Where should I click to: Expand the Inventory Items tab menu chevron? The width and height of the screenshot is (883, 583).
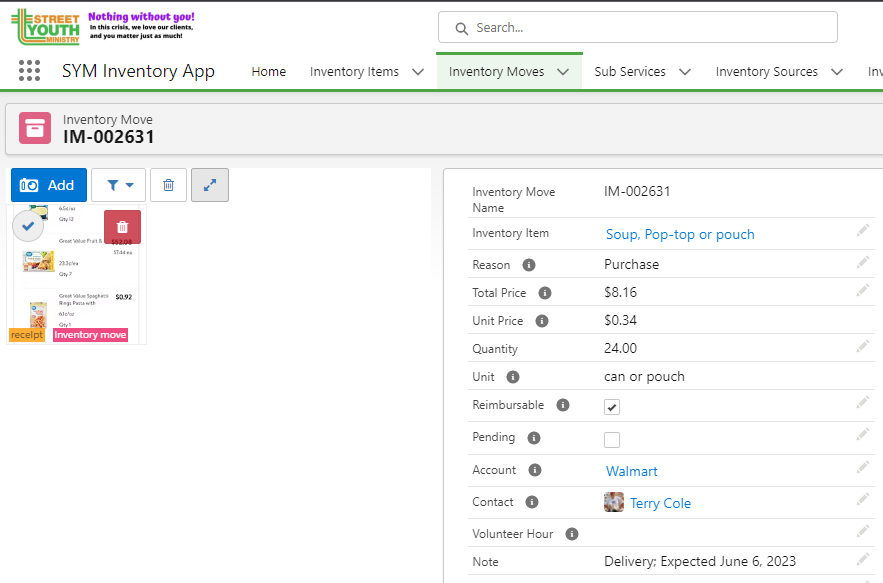(x=418, y=72)
